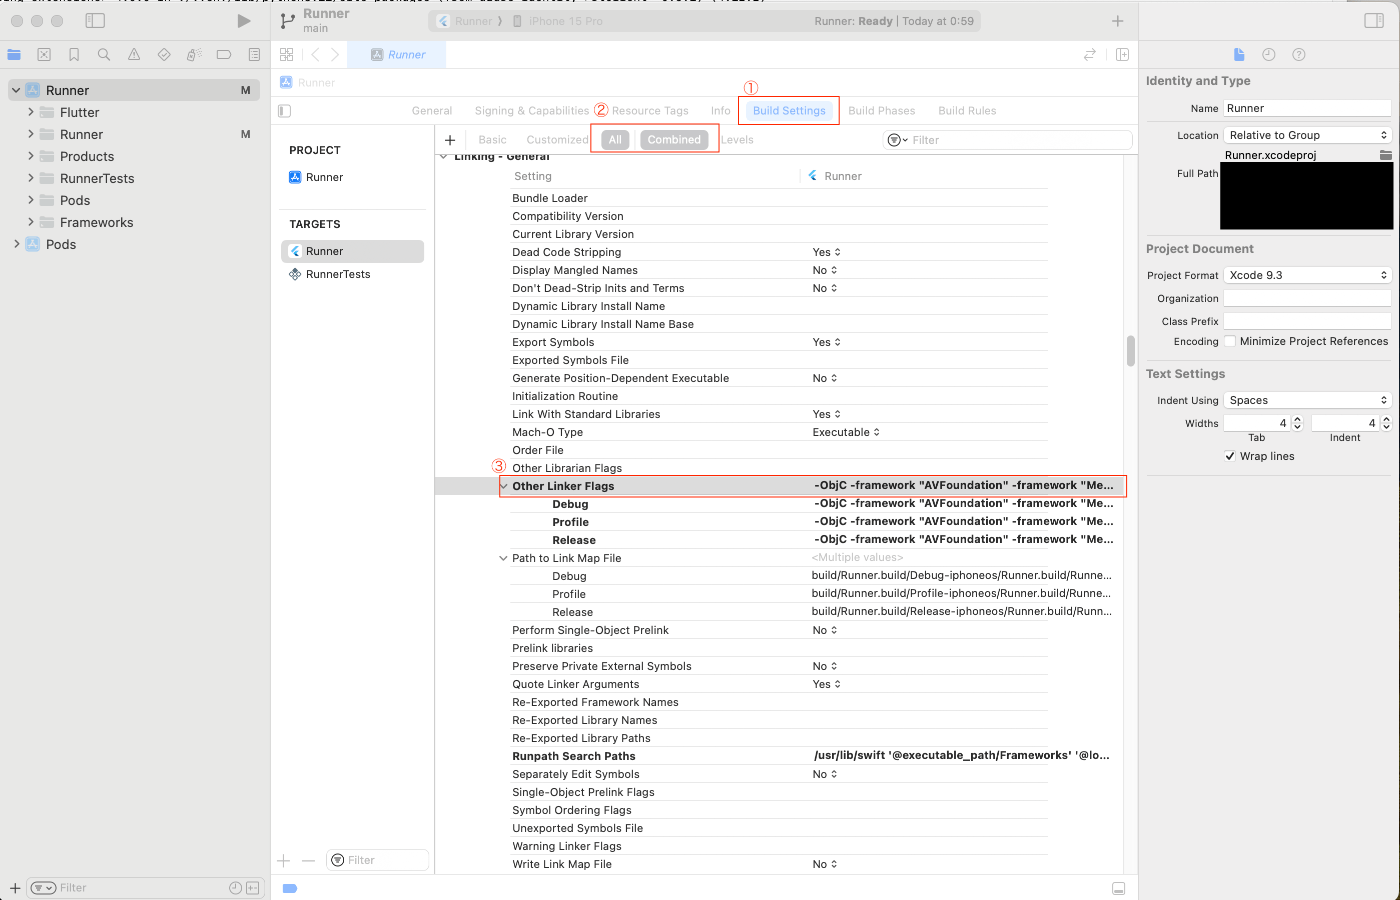Click the source control branch icon
The height and width of the screenshot is (900, 1400).
pyautogui.click(x=288, y=21)
